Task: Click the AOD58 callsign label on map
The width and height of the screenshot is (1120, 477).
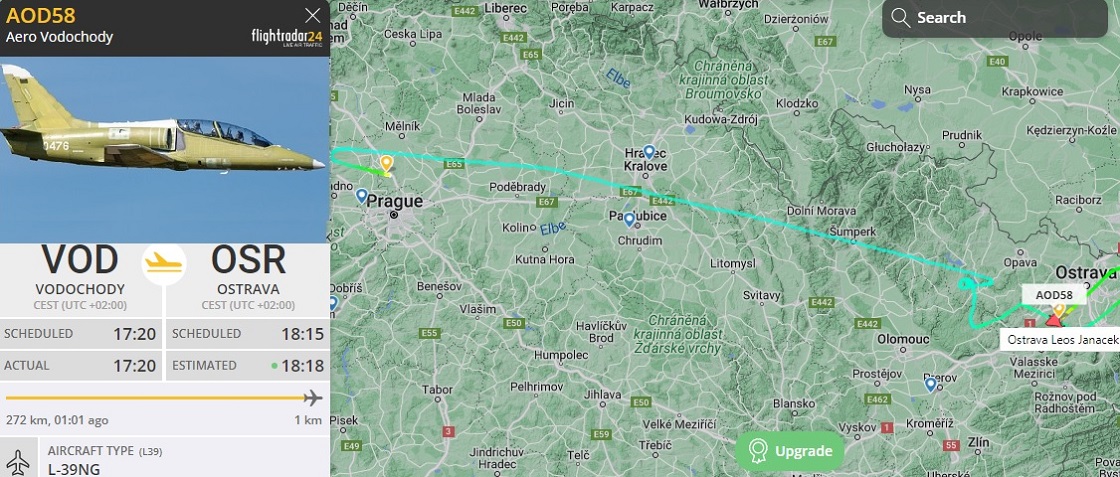Action: click(1054, 295)
